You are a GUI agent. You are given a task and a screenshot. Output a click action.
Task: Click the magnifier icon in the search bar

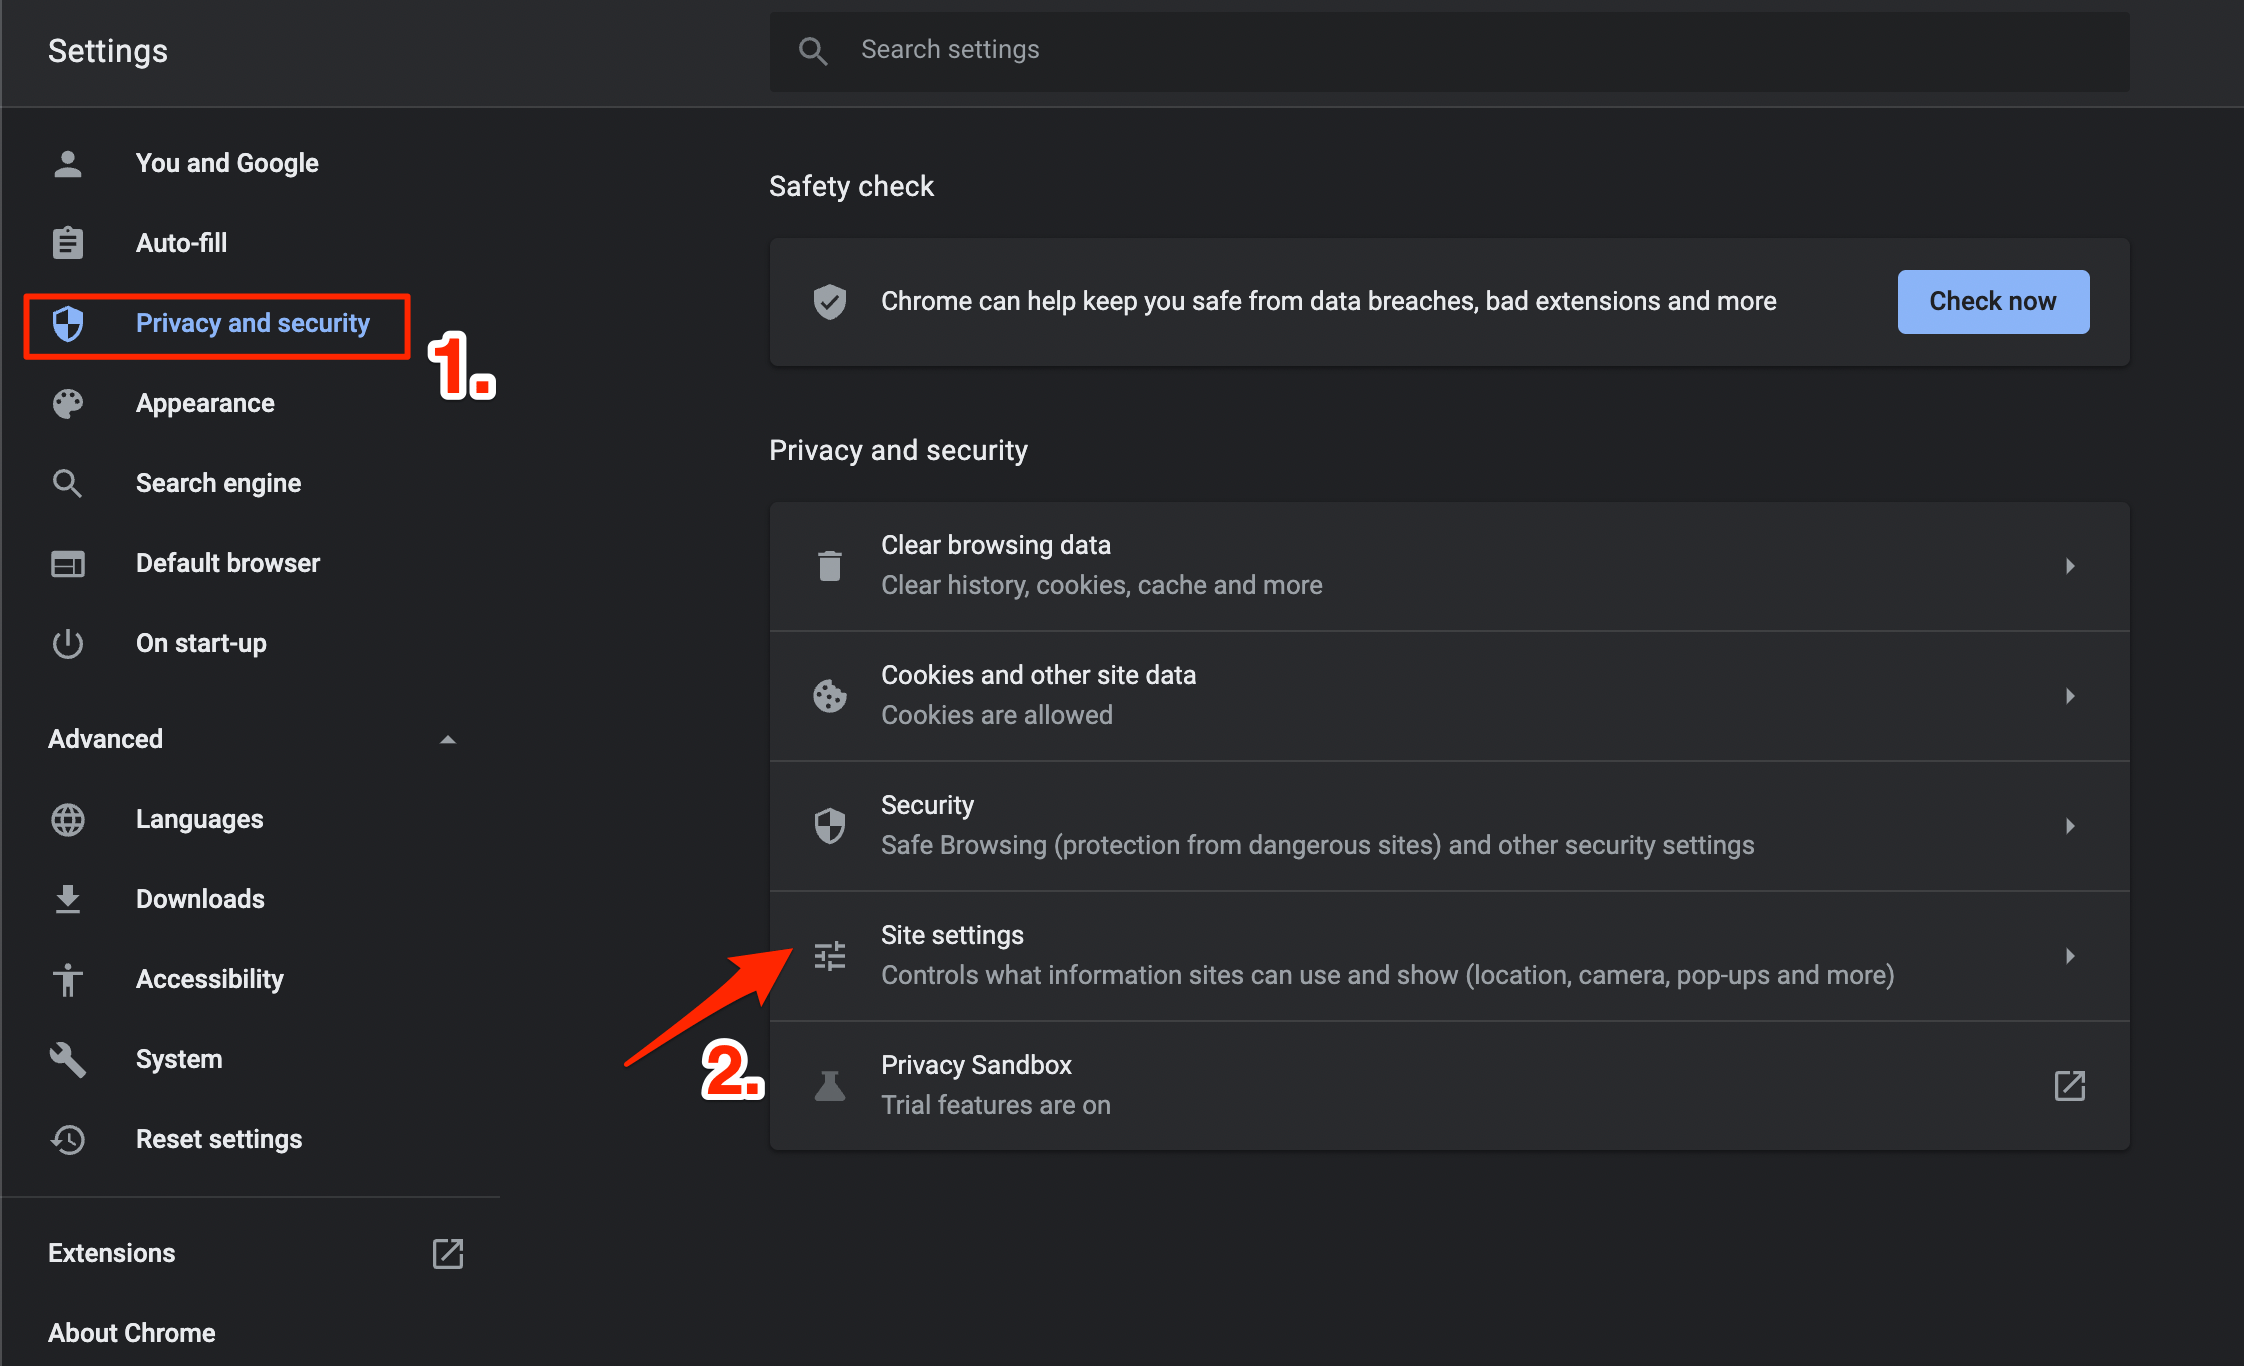(x=813, y=50)
